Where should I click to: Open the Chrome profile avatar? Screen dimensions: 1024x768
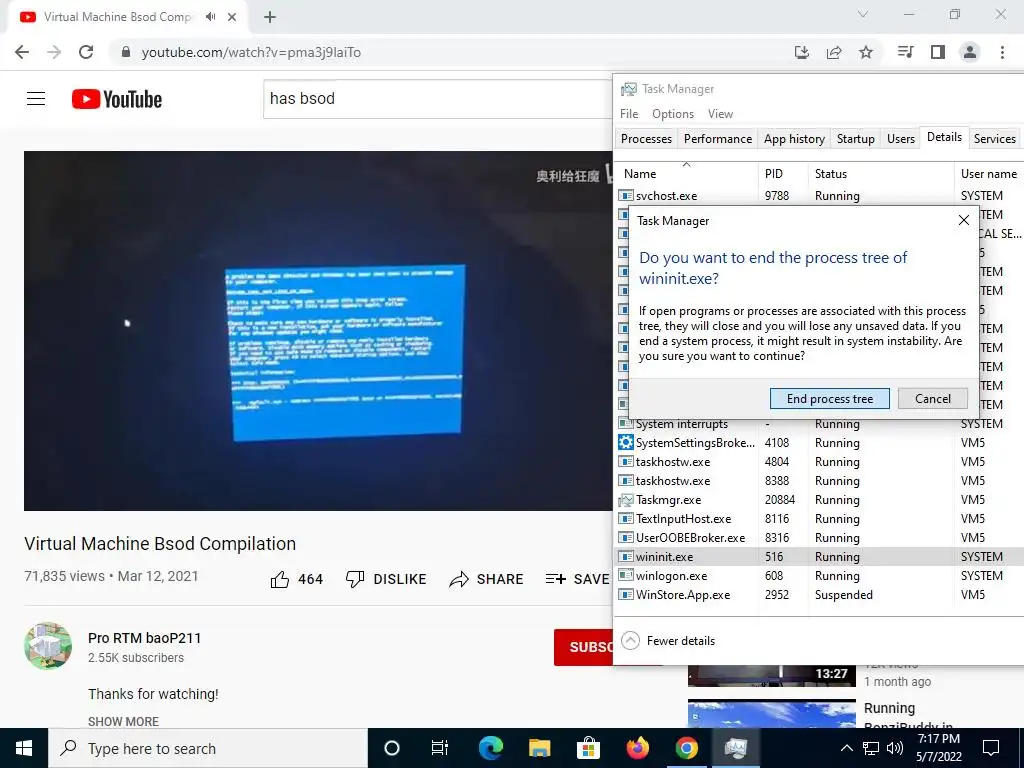point(970,52)
